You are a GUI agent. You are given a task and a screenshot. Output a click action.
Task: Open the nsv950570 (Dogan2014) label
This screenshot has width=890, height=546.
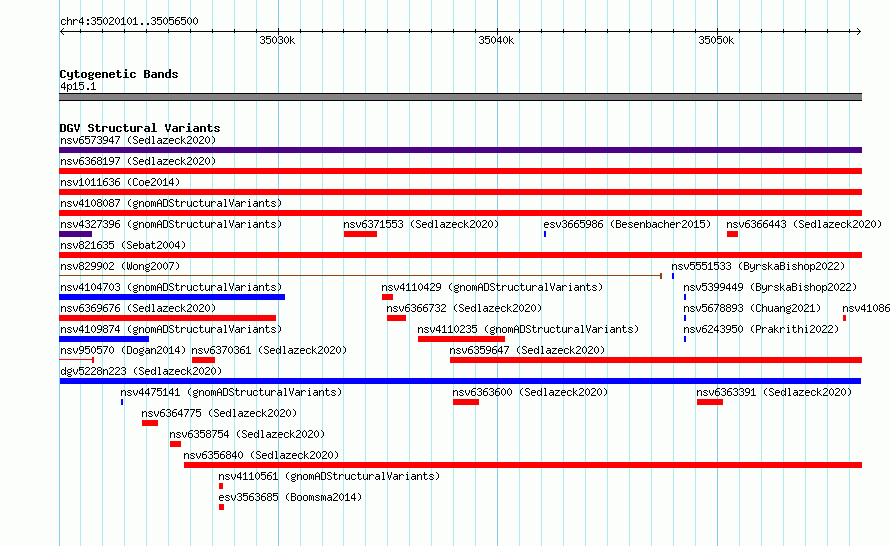pos(123,350)
